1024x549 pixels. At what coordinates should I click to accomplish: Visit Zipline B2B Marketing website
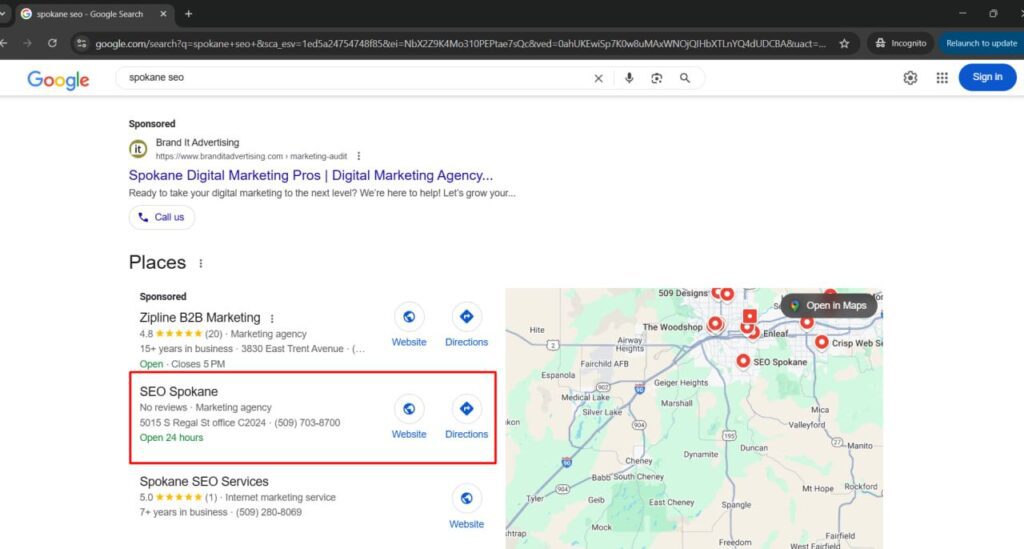pyautogui.click(x=409, y=325)
